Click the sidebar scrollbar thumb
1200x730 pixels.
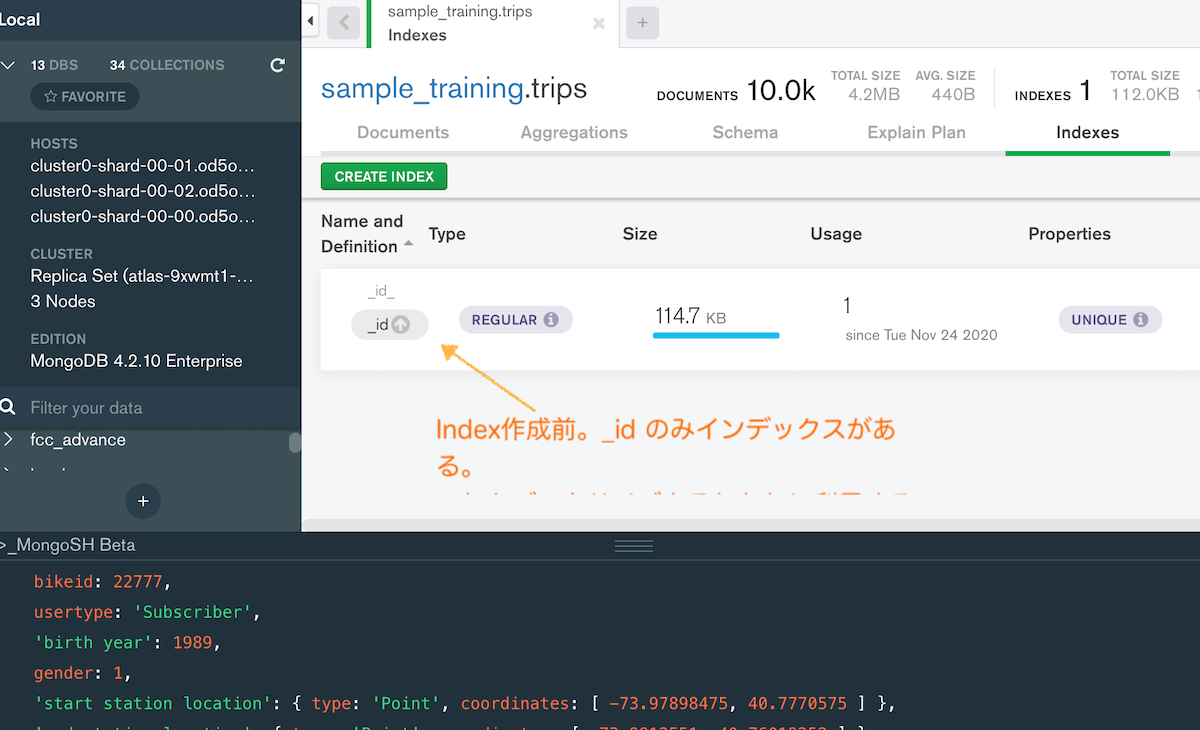(295, 443)
